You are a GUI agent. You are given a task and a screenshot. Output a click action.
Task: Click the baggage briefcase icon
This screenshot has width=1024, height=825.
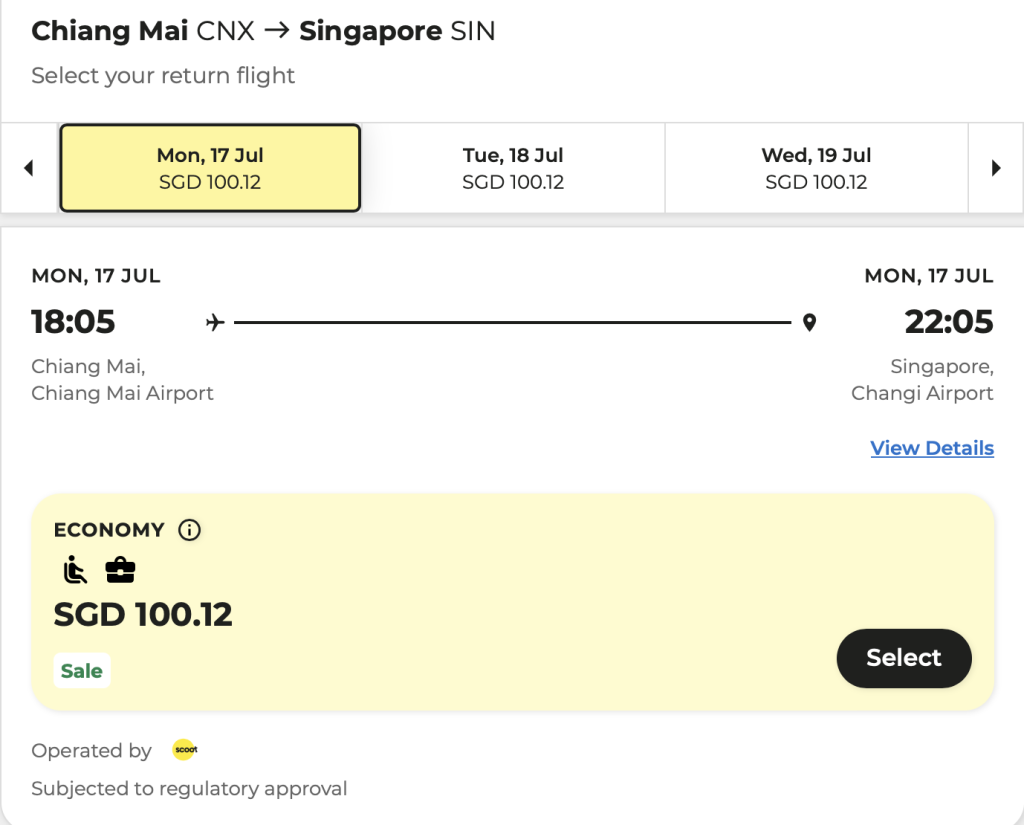120,571
